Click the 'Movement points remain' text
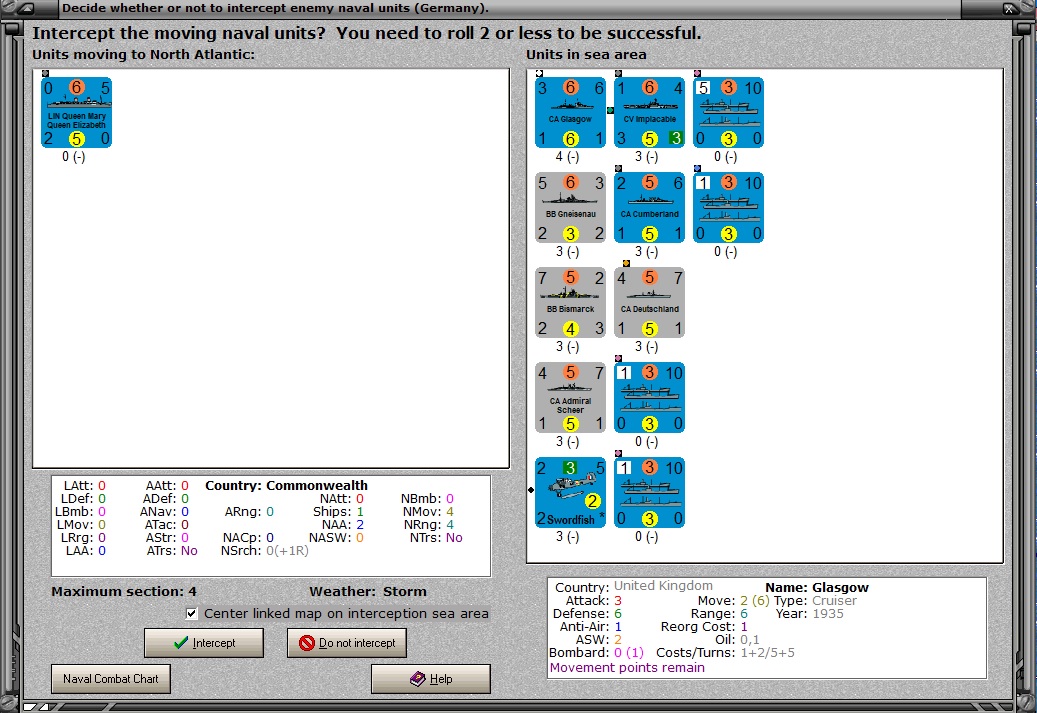The width and height of the screenshot is (1037, 713). [627, 668]
